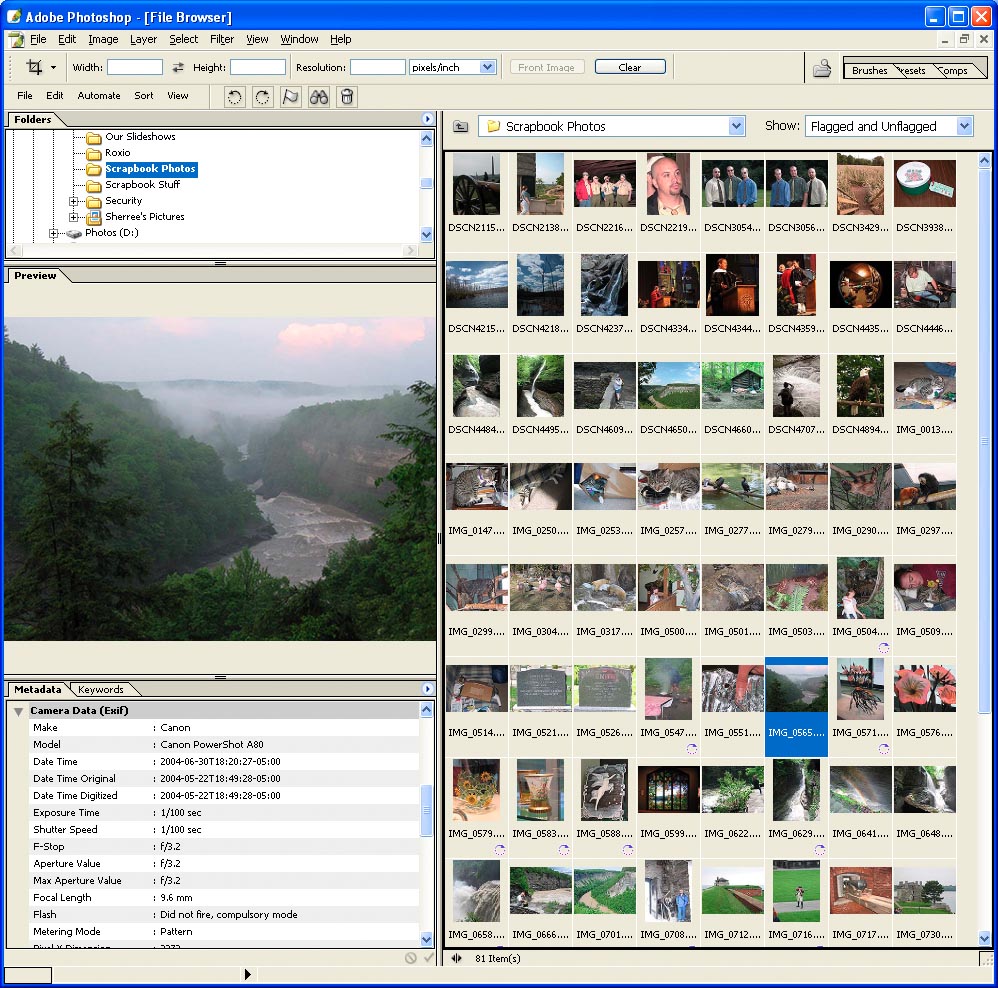Collapse the Camera Data (Exif) section
The height and width of the screenshot is (988, 998).
(x=18, y=711)
